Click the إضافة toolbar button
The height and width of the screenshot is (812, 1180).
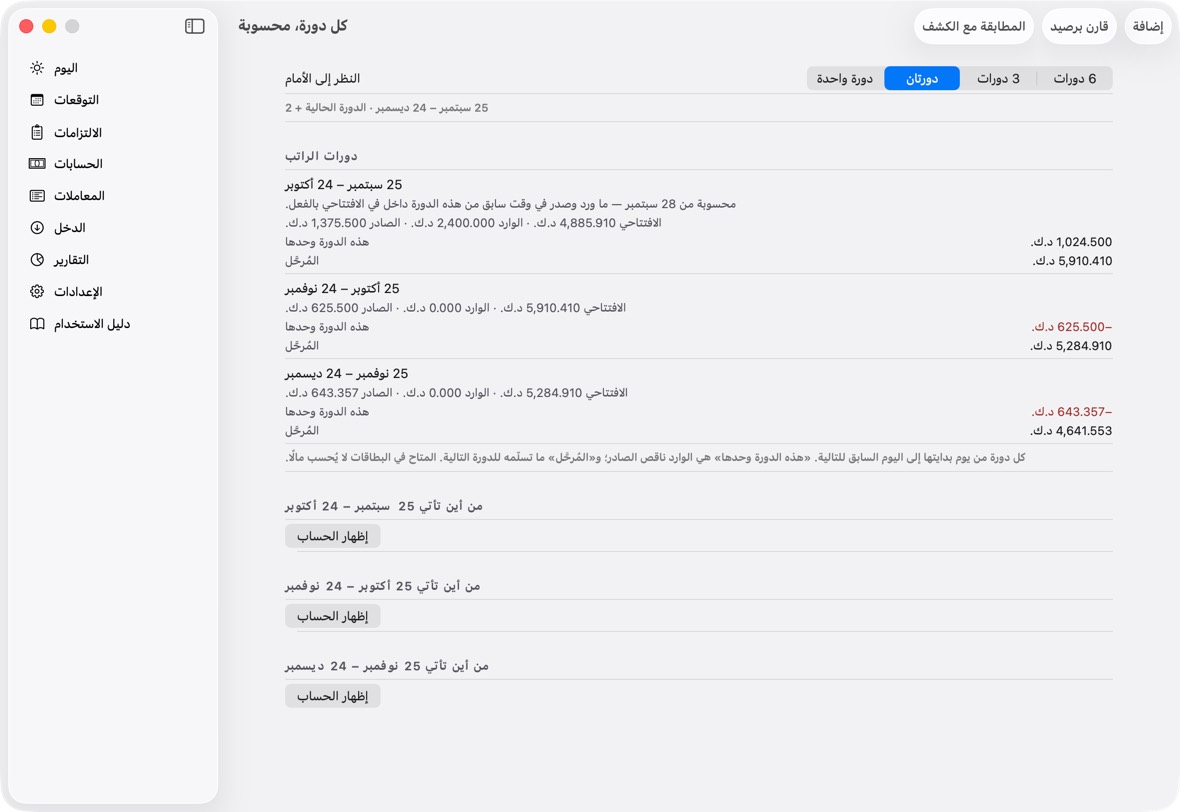1148,26
